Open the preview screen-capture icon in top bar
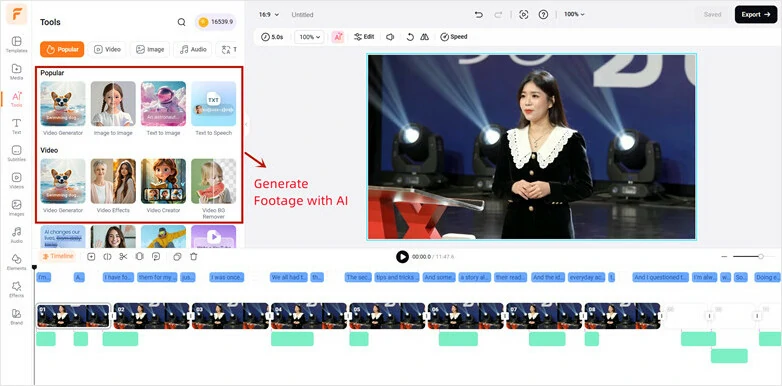Screen dimensions: 782x386 [x=524, y=14]
